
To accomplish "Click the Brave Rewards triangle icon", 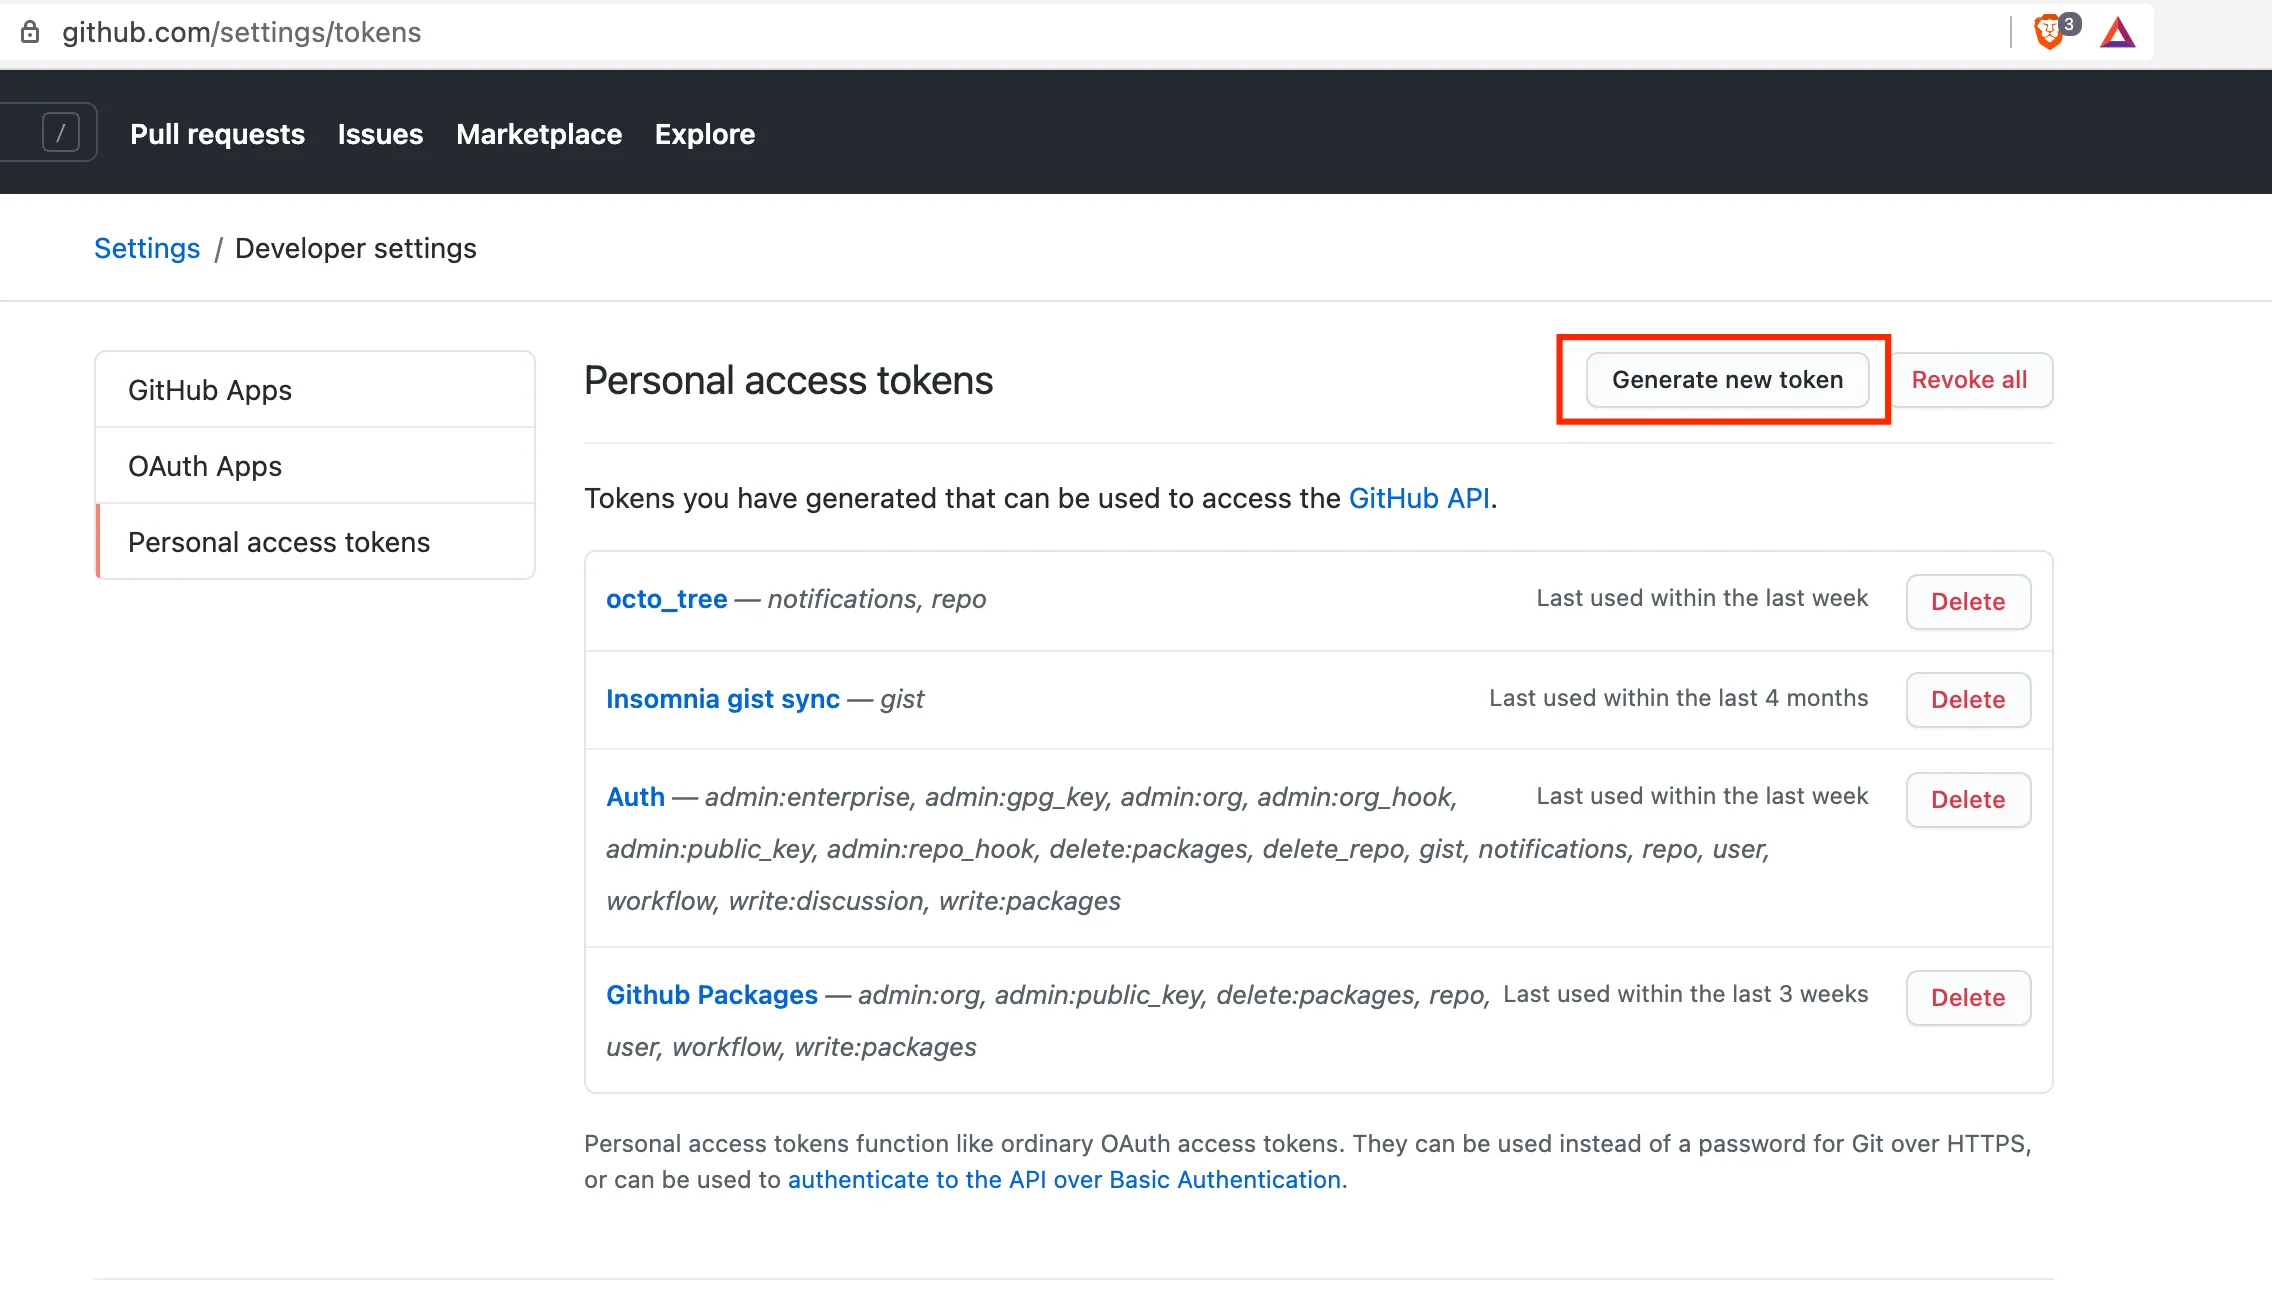I will [2118, 33].
